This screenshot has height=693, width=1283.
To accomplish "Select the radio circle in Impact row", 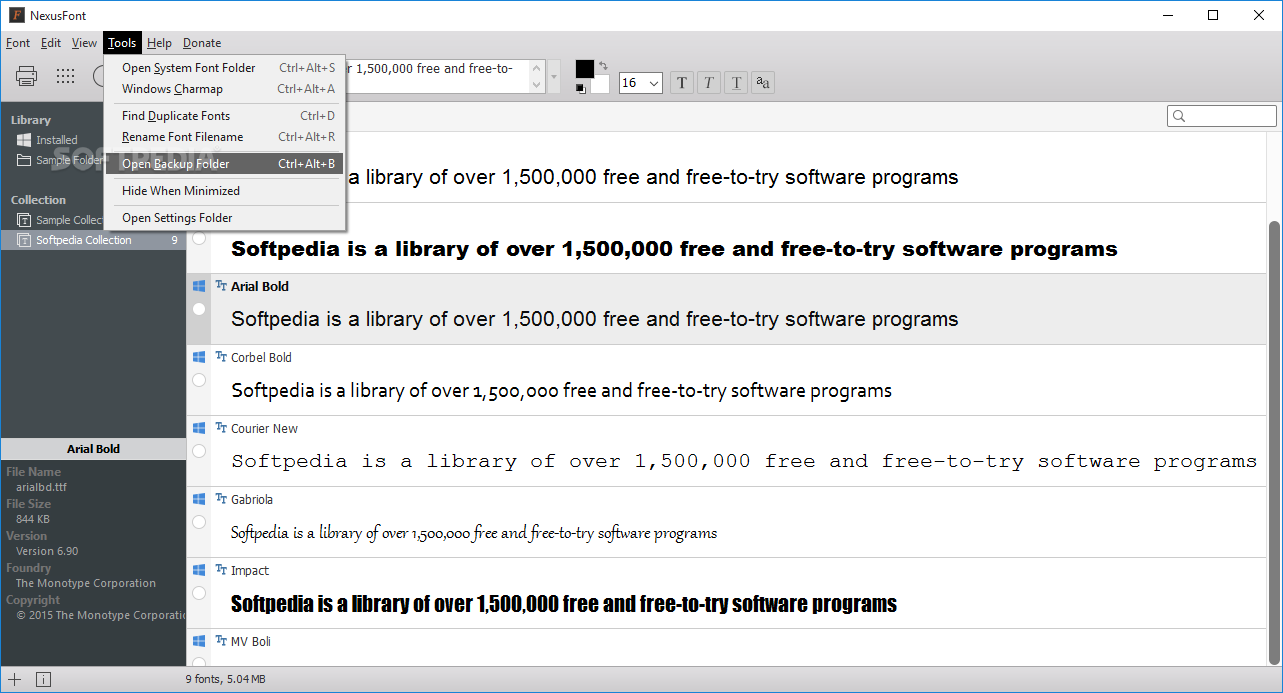I will click(x=199, y=593).
